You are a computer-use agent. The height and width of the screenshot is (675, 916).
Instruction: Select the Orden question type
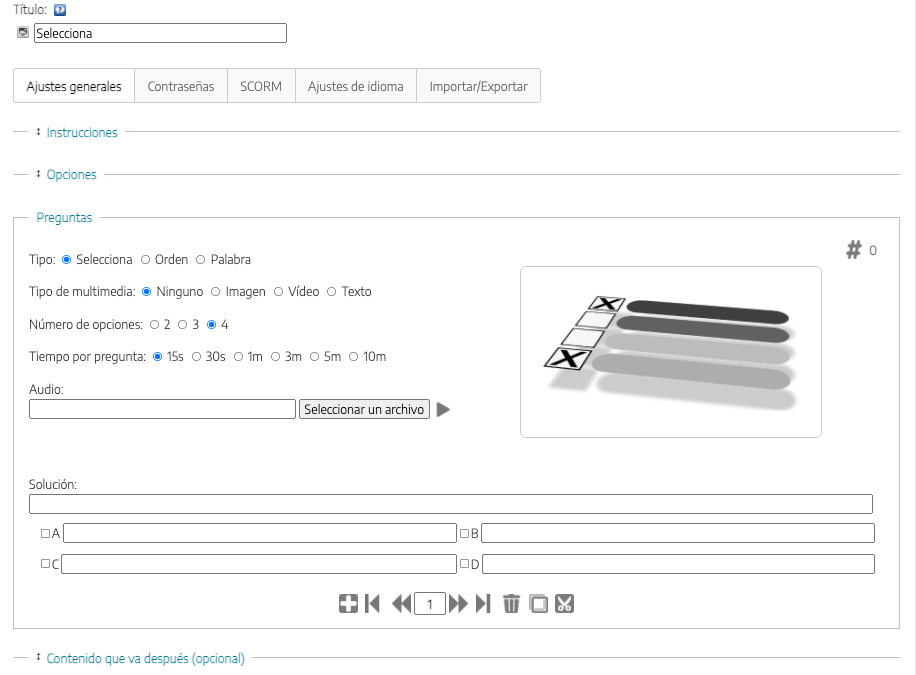[146, 260]
